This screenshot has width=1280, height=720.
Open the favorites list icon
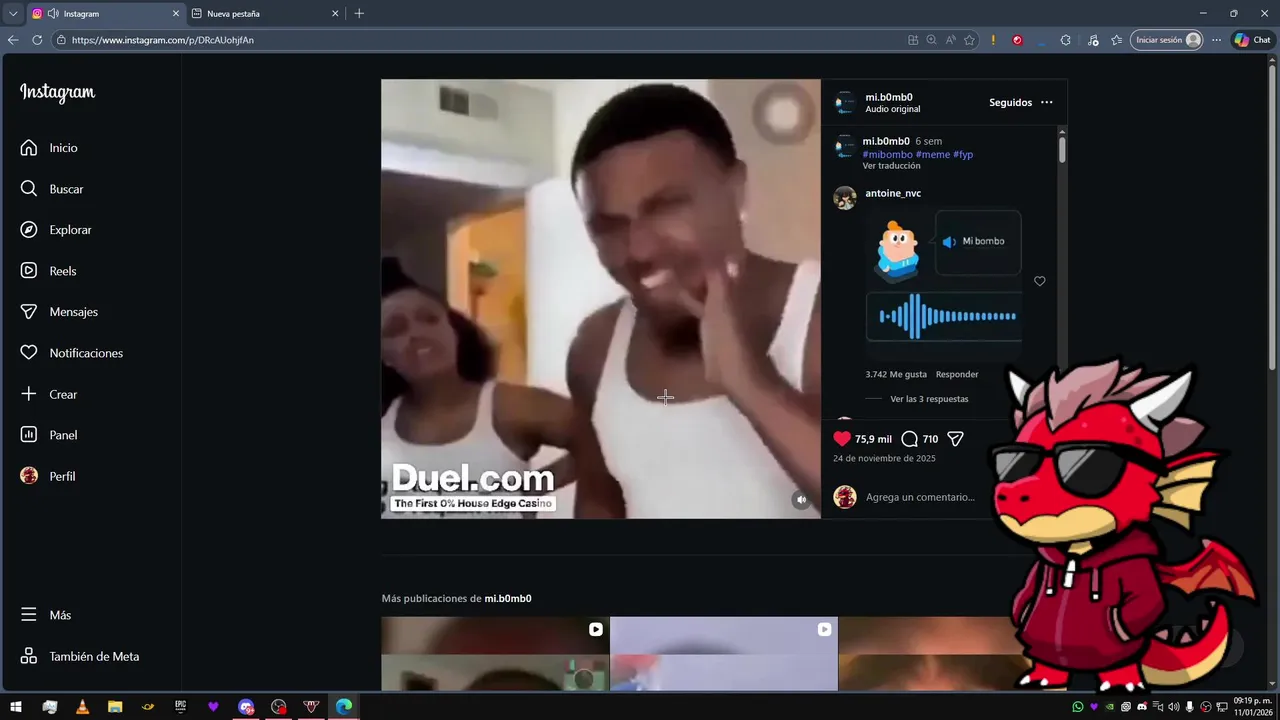click(1117, 40)
